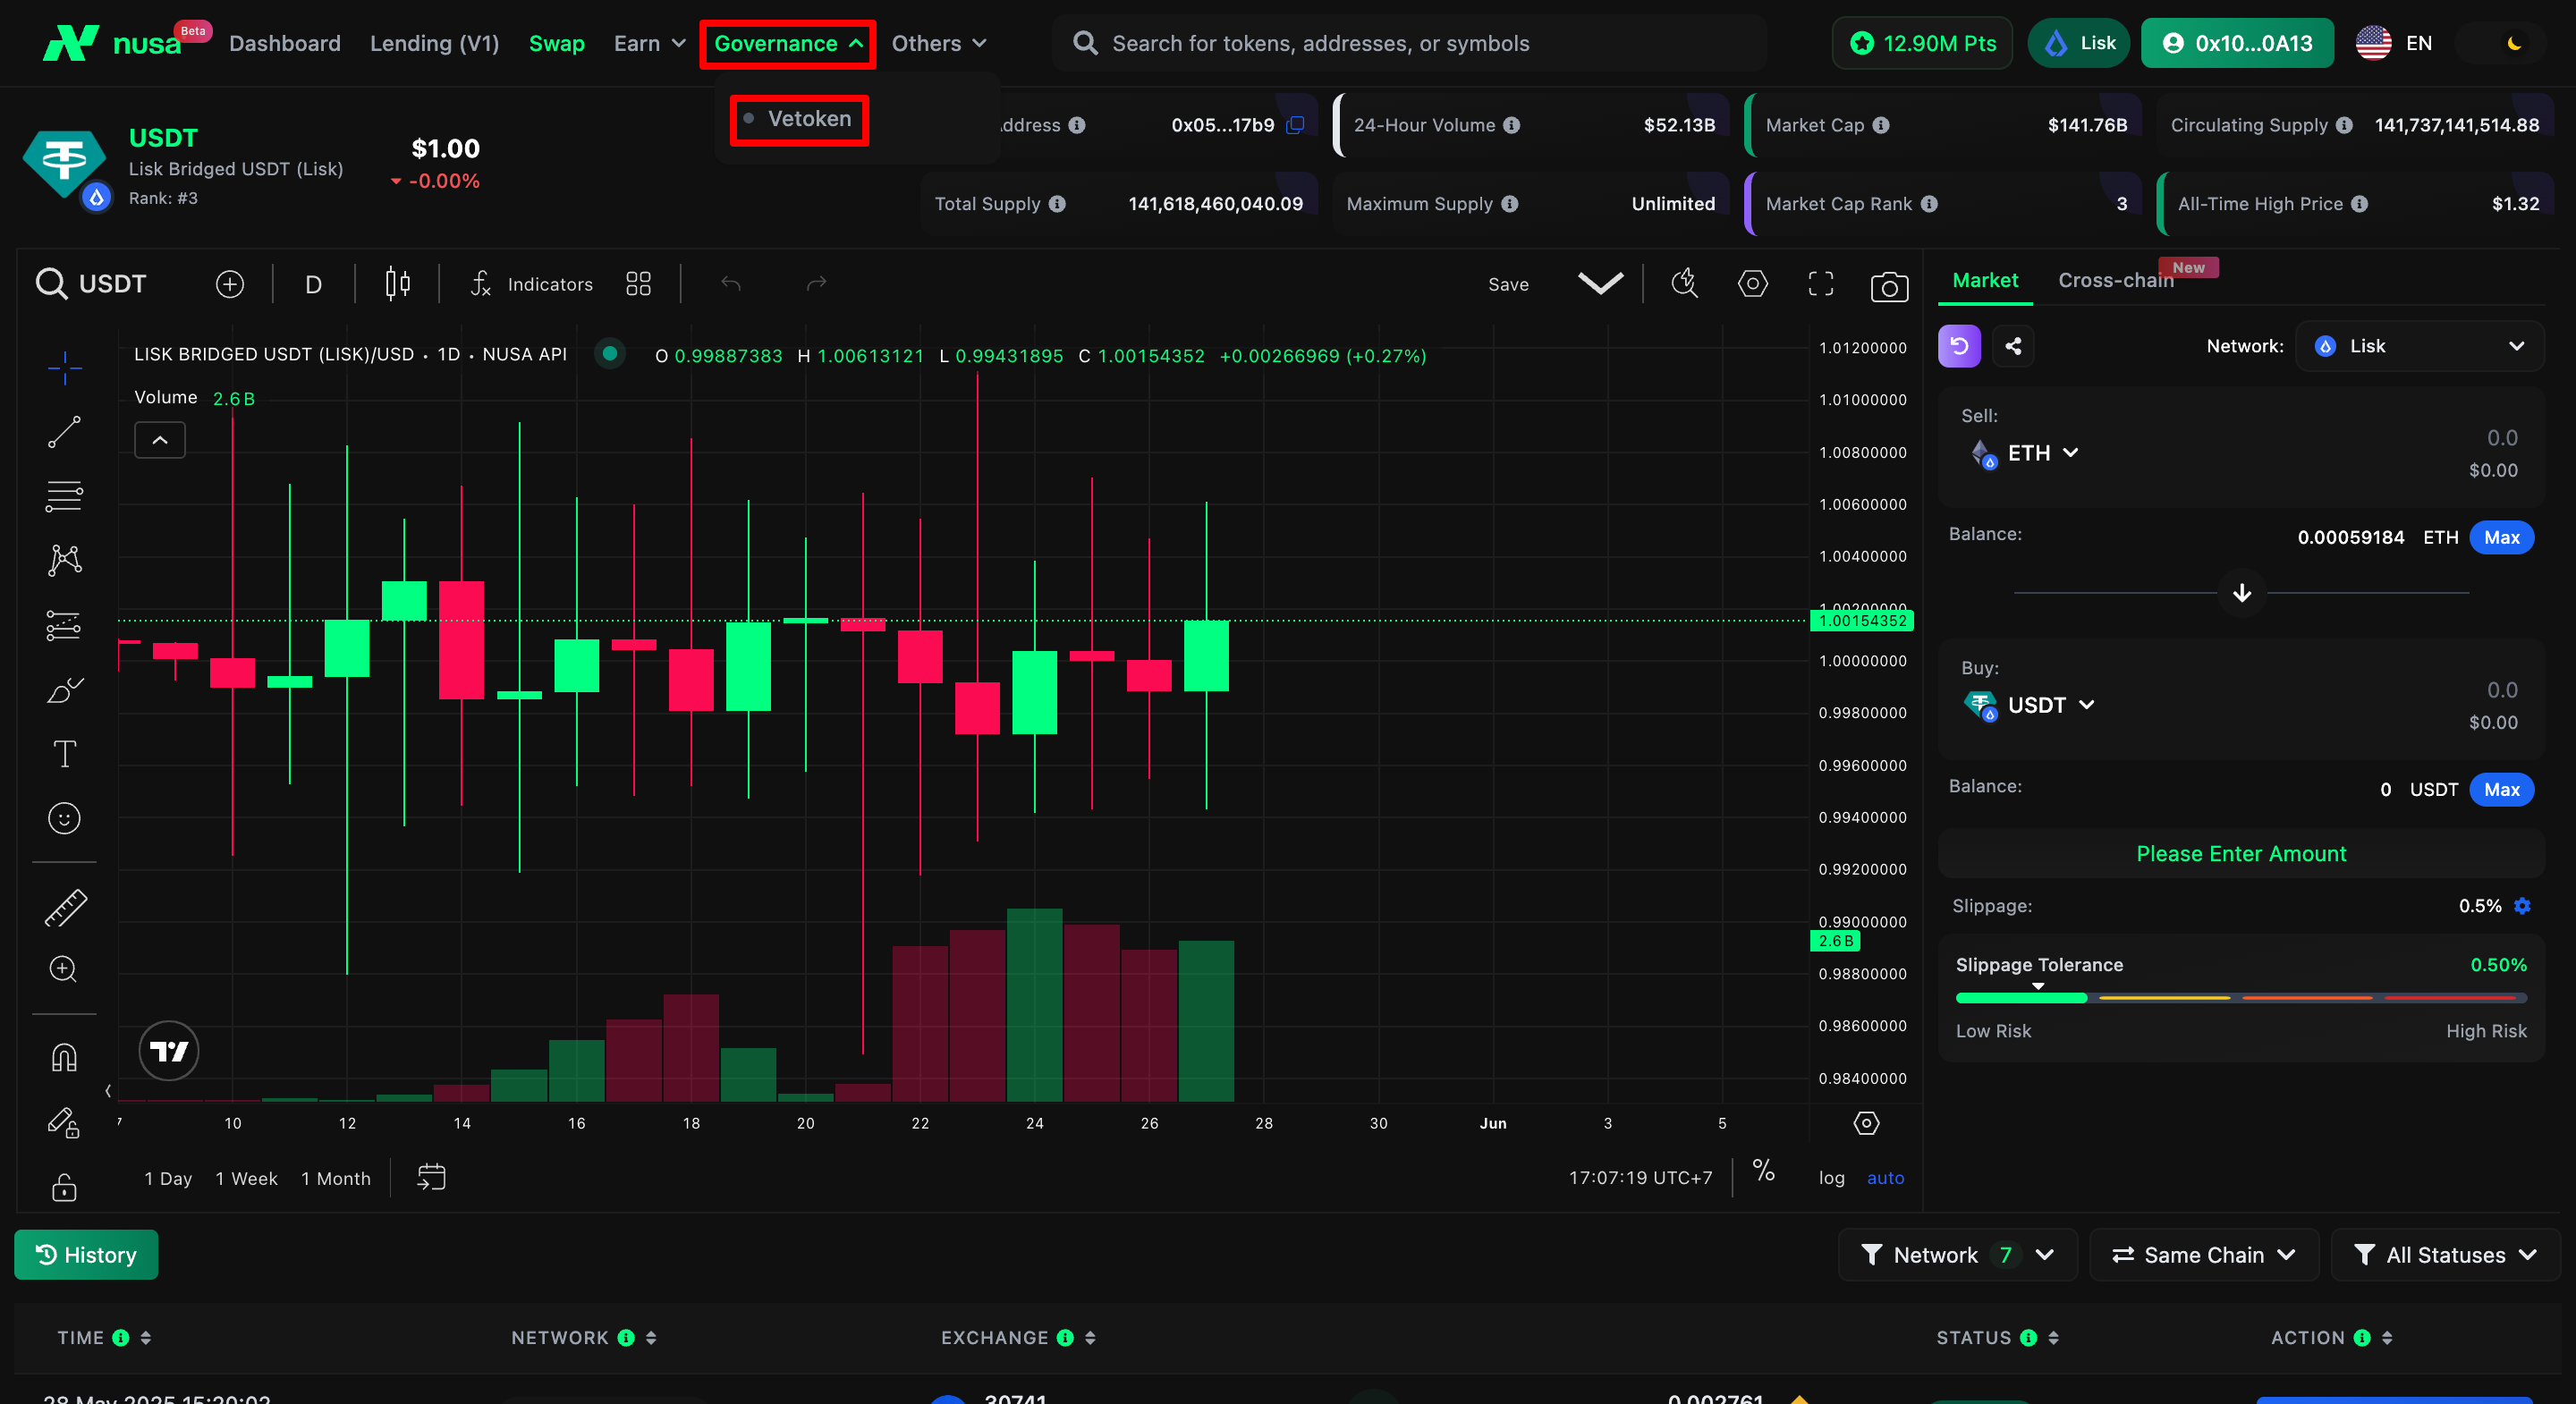Select the text annotation tool

(64, 753)
